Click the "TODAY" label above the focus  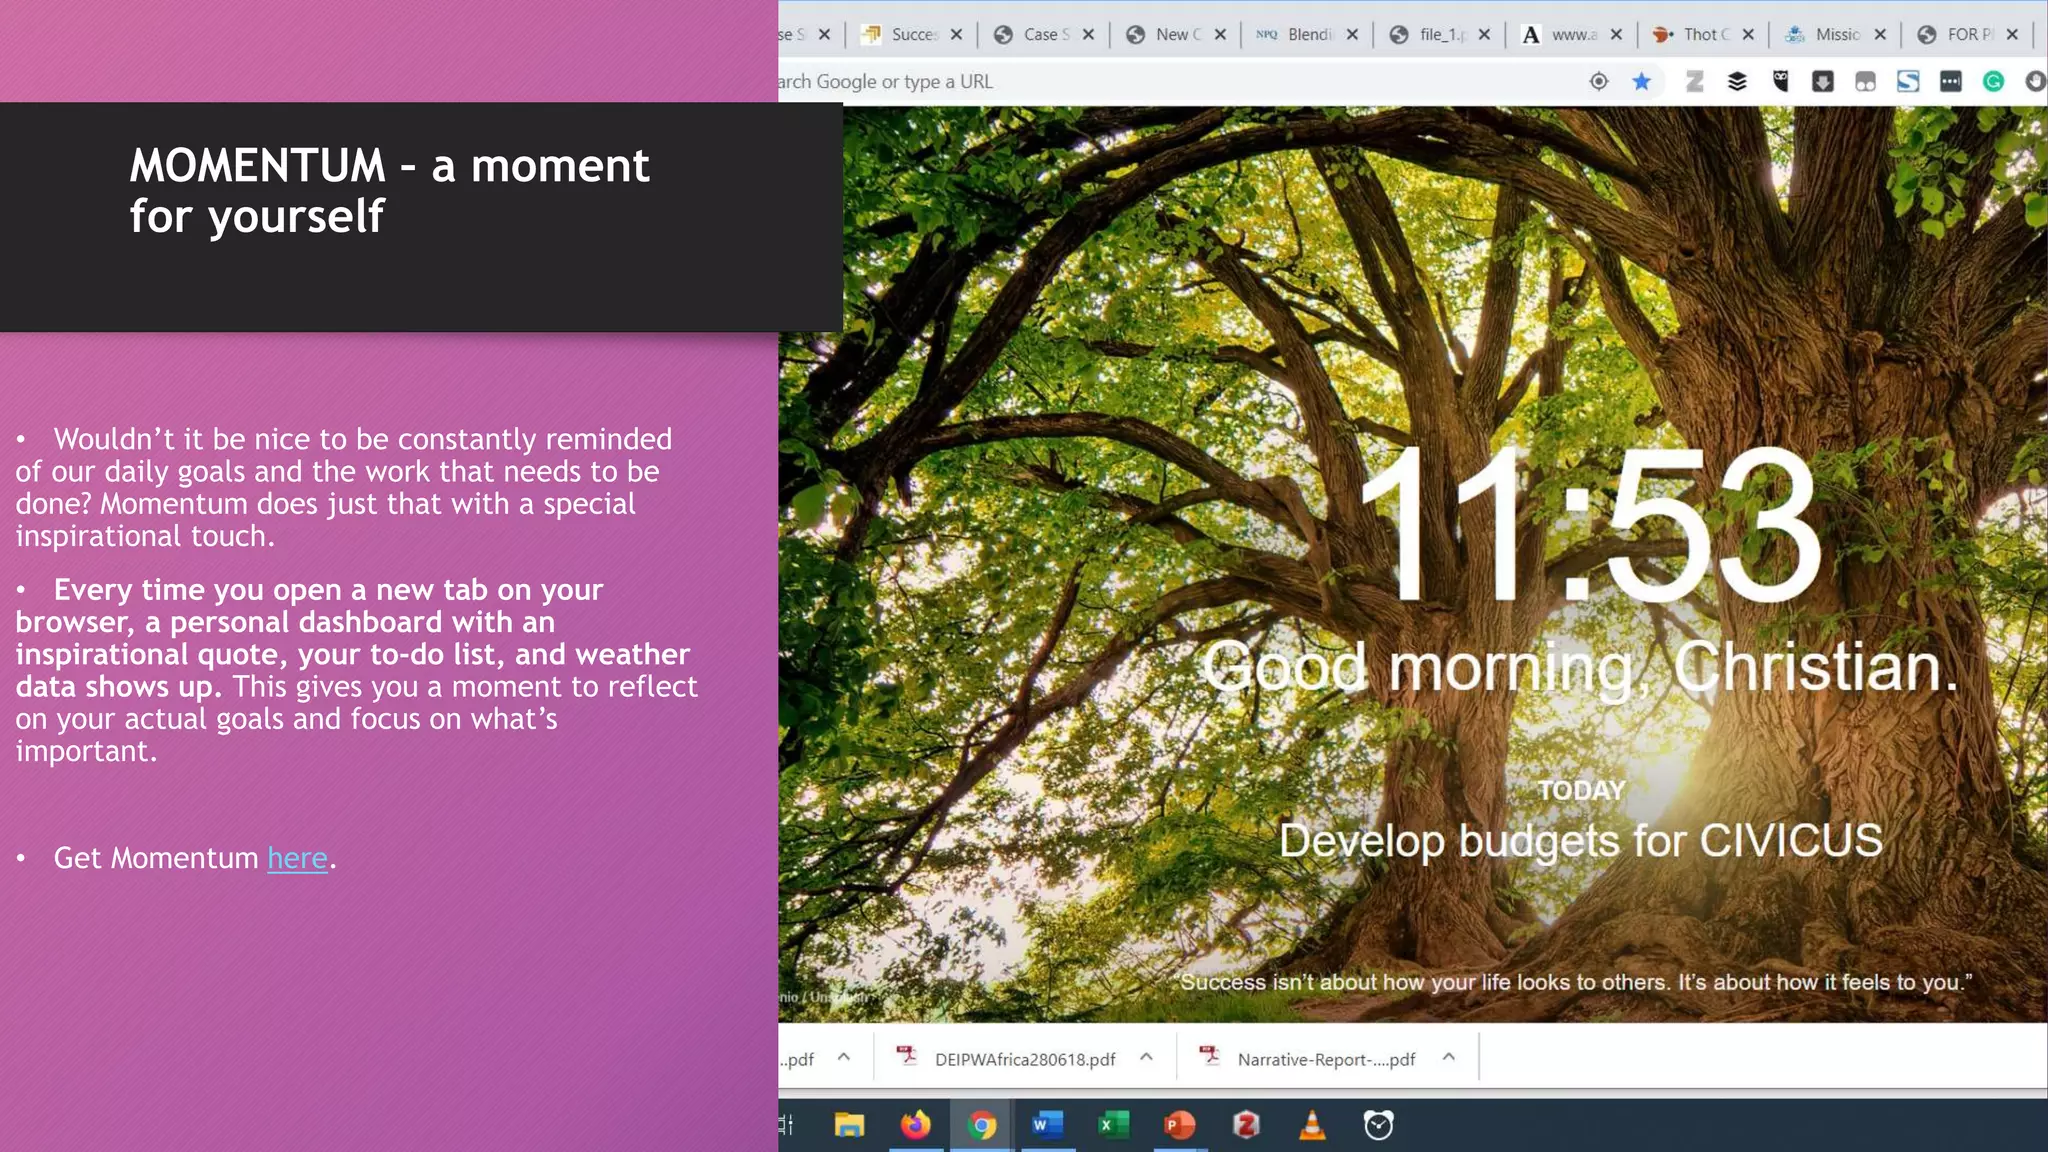tap(1581, 790)
